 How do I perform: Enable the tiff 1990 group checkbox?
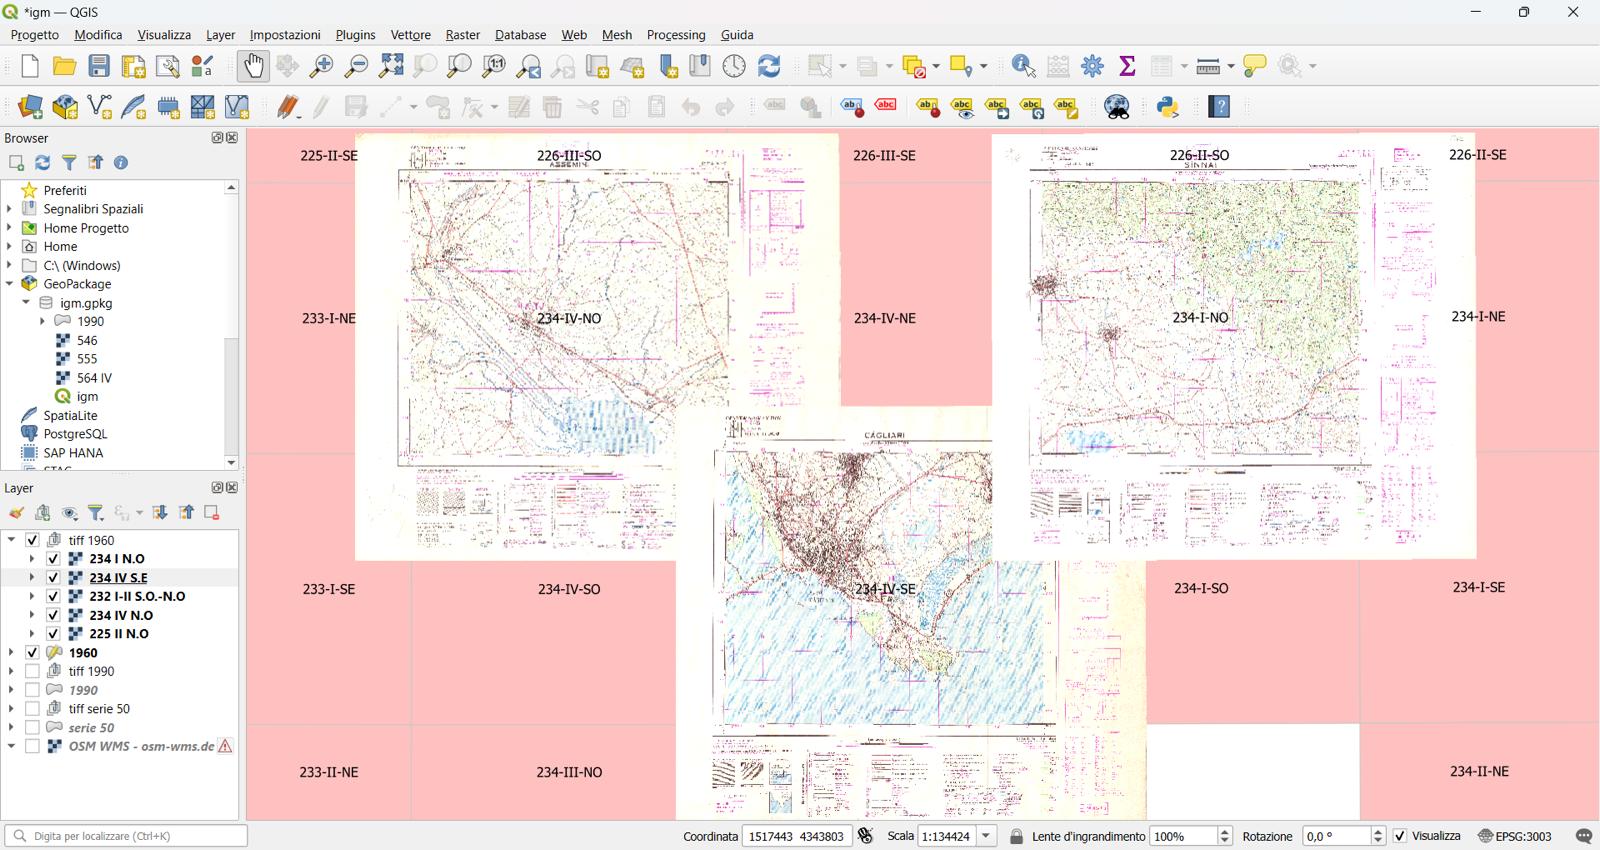32,672
